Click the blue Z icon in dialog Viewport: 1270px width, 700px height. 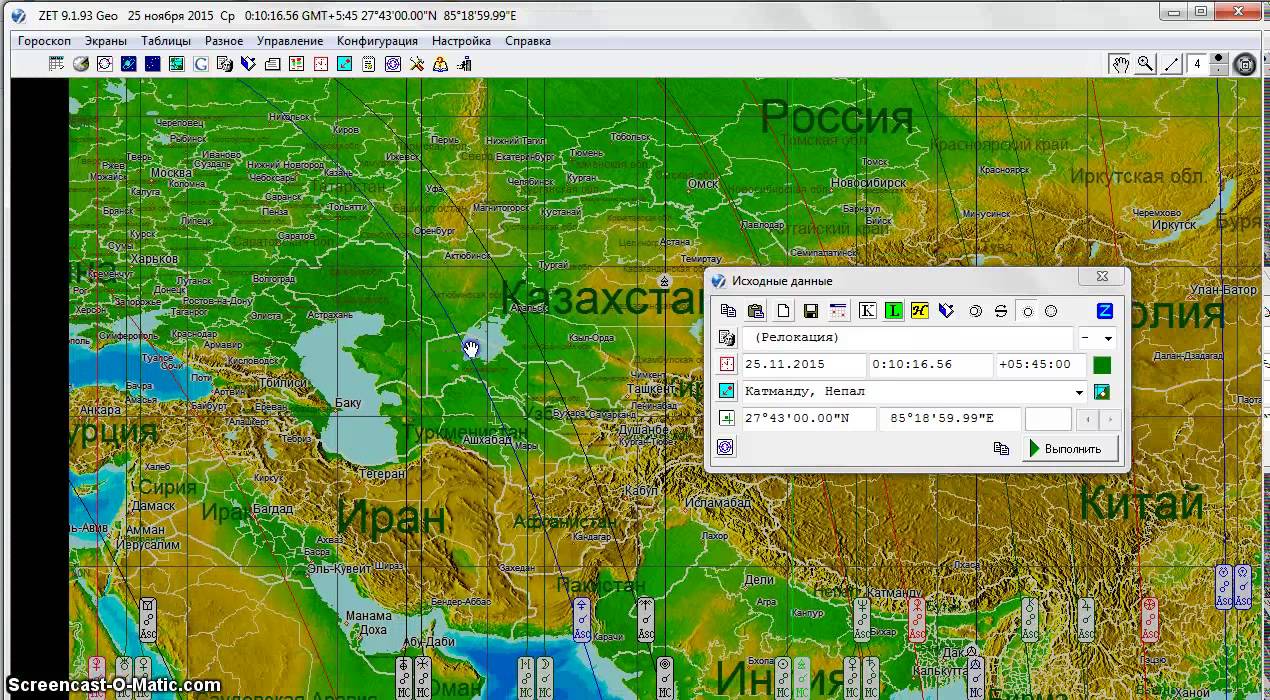[x=1105, y=311]
